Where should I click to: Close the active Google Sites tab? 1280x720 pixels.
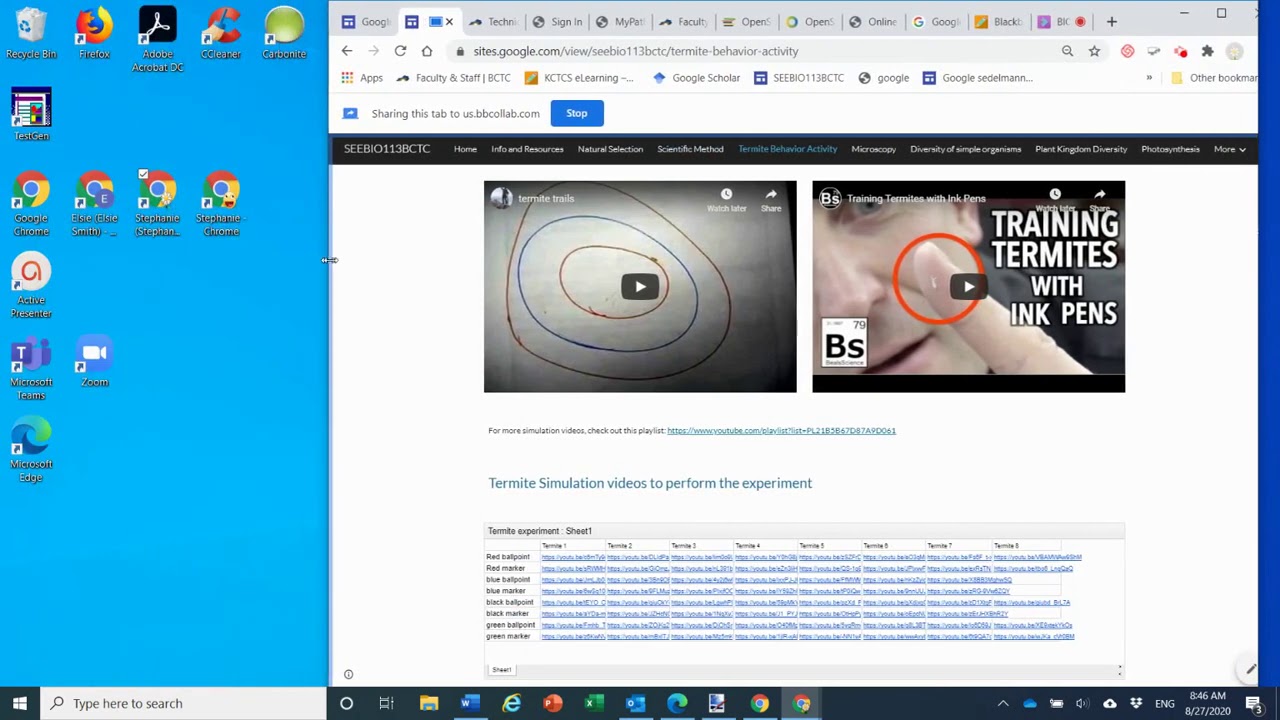coord(449,21)
